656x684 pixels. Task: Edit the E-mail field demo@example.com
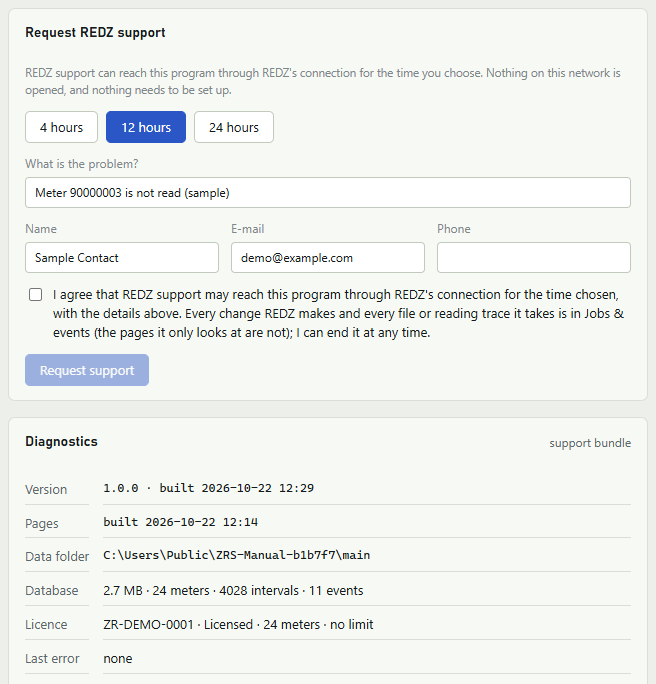click(x=328, y=257)
